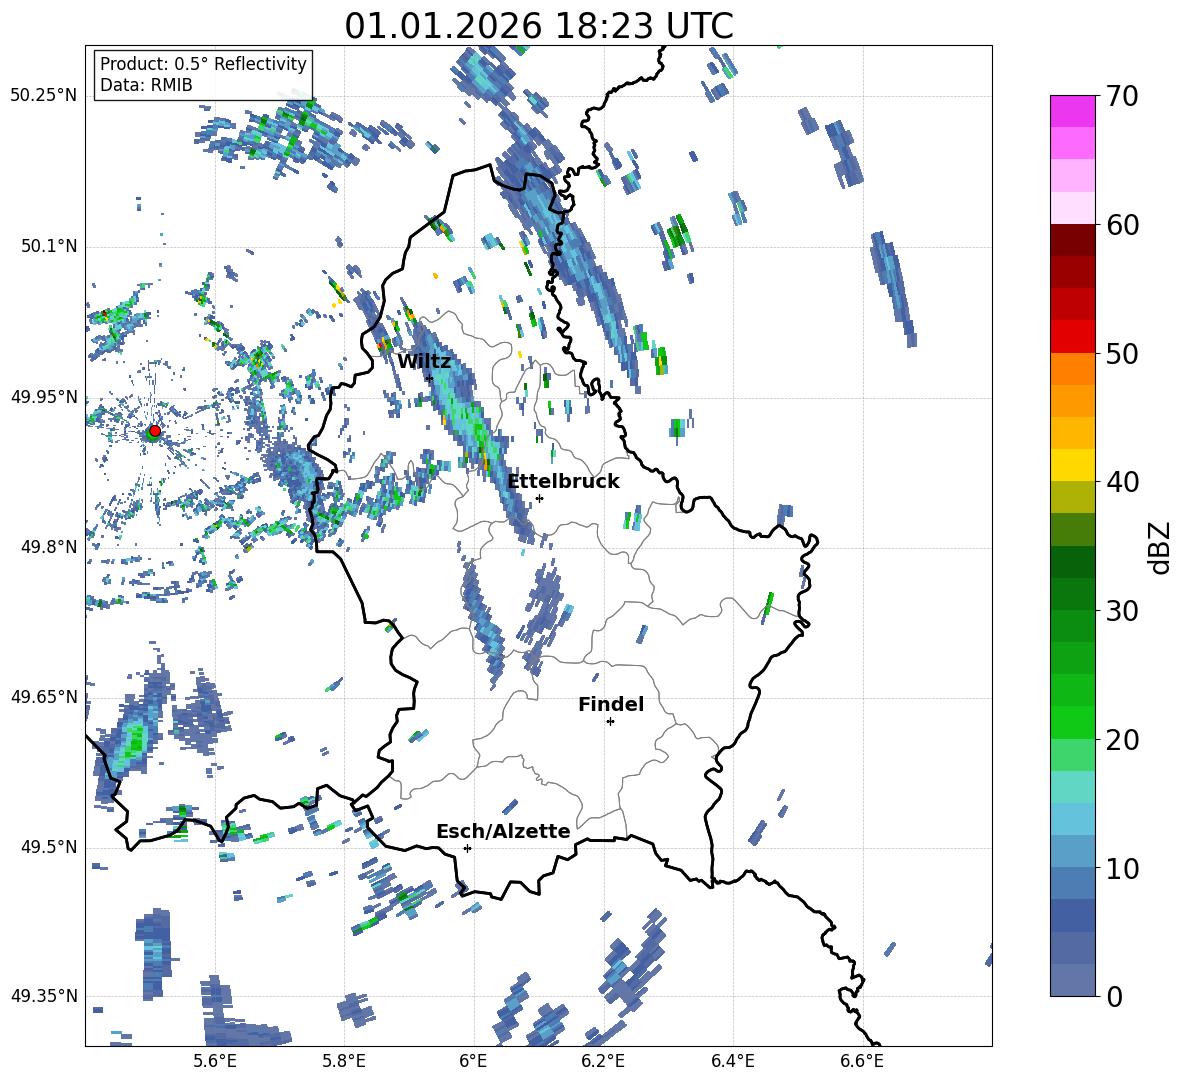This screenshot has height=1081, width=1184.
Task: Pick the orange swatch just below 50 dBZ
Action: [1073, 369]
